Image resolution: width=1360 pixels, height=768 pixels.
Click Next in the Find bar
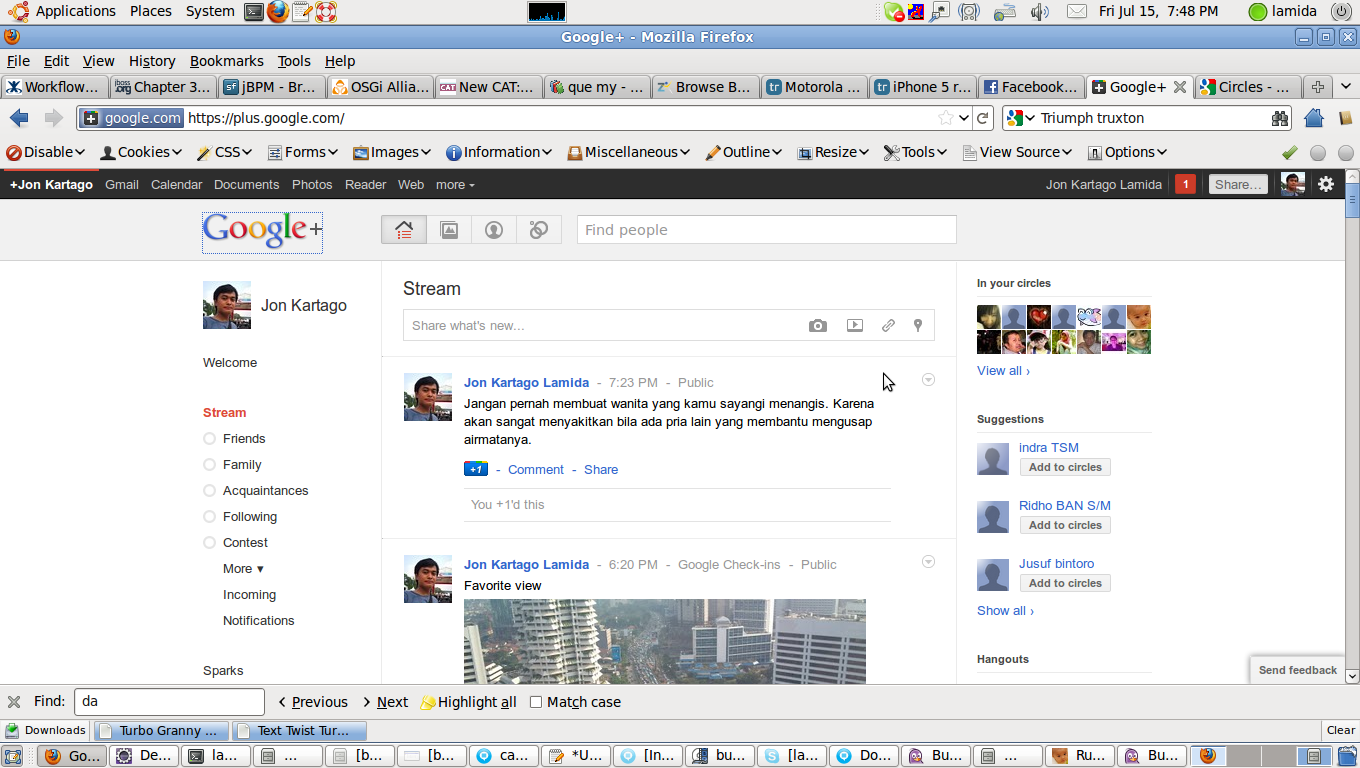(385, 702)
